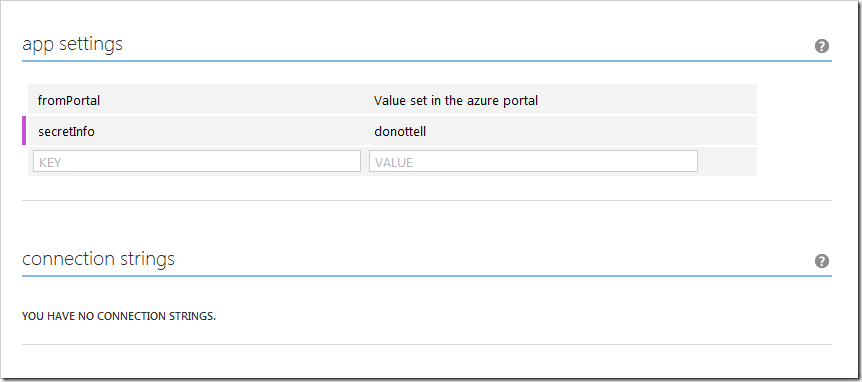Screen dimensions: 862x382
Task: Click the purple marker beside secretInfo
Action: click(x=24, y=131)
